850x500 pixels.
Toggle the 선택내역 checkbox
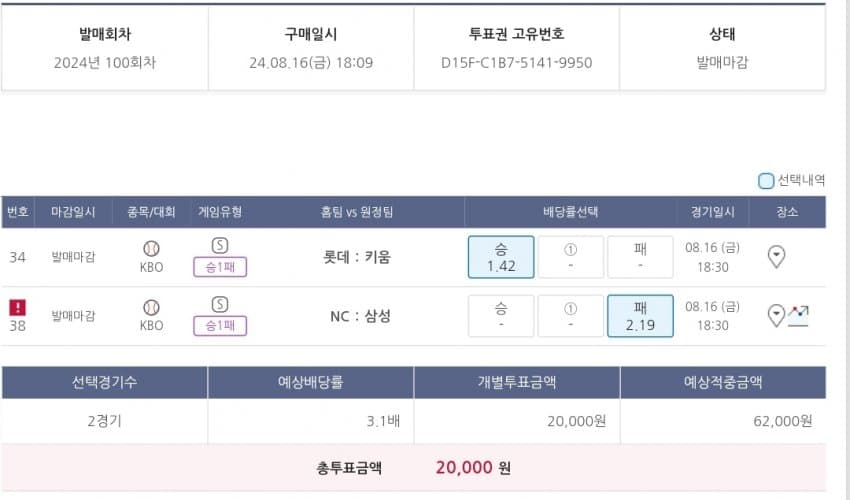(766, 181)
